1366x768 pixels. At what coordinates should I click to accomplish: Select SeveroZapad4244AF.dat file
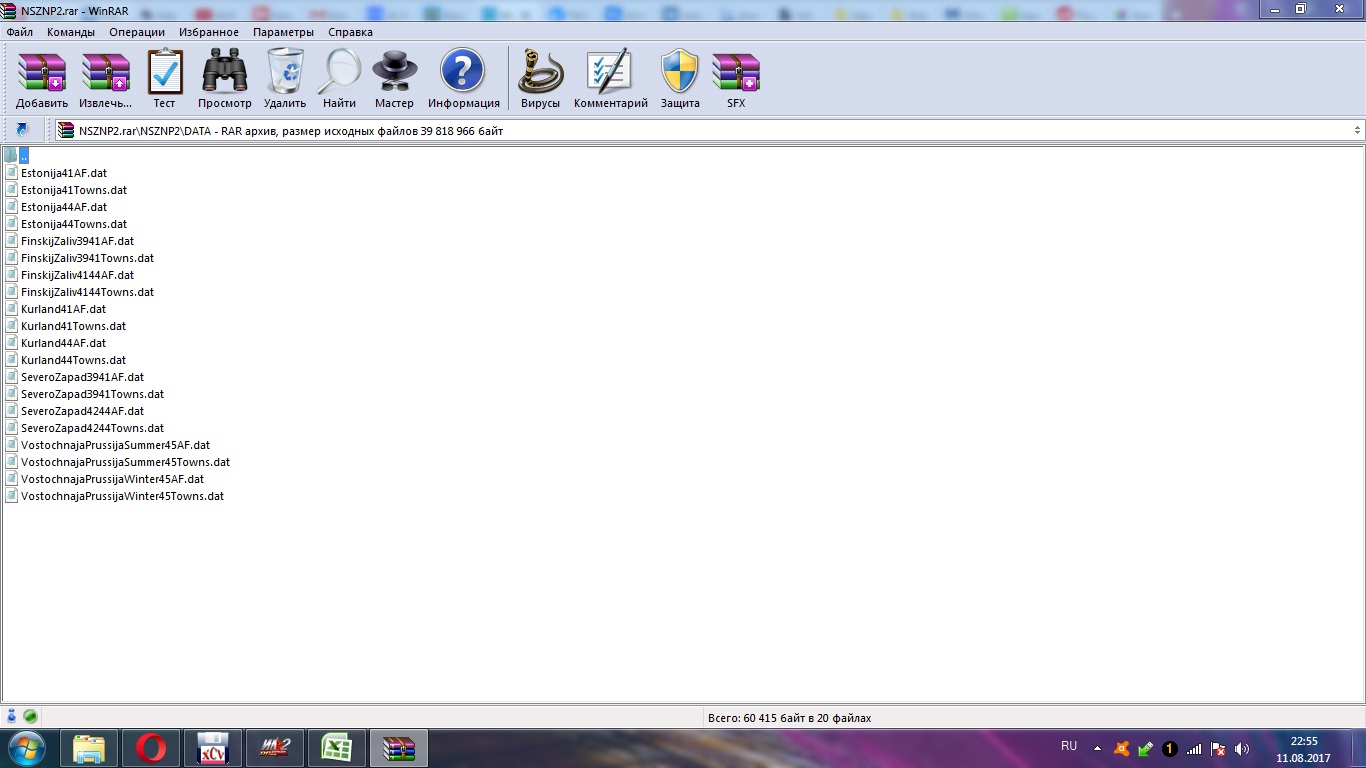click(x=82, y=411)
